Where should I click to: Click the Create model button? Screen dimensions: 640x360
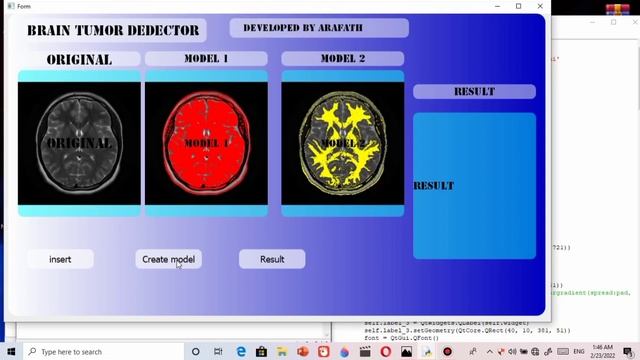click(x=169, y=259)
